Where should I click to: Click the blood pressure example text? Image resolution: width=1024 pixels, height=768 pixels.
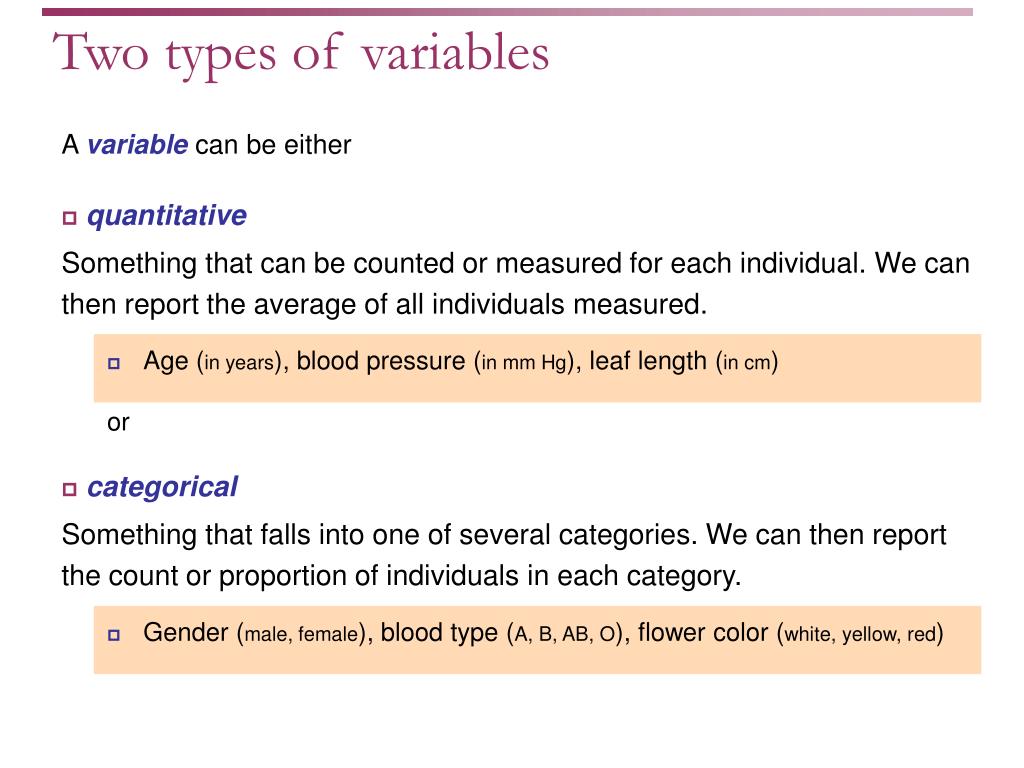(381, 361)
